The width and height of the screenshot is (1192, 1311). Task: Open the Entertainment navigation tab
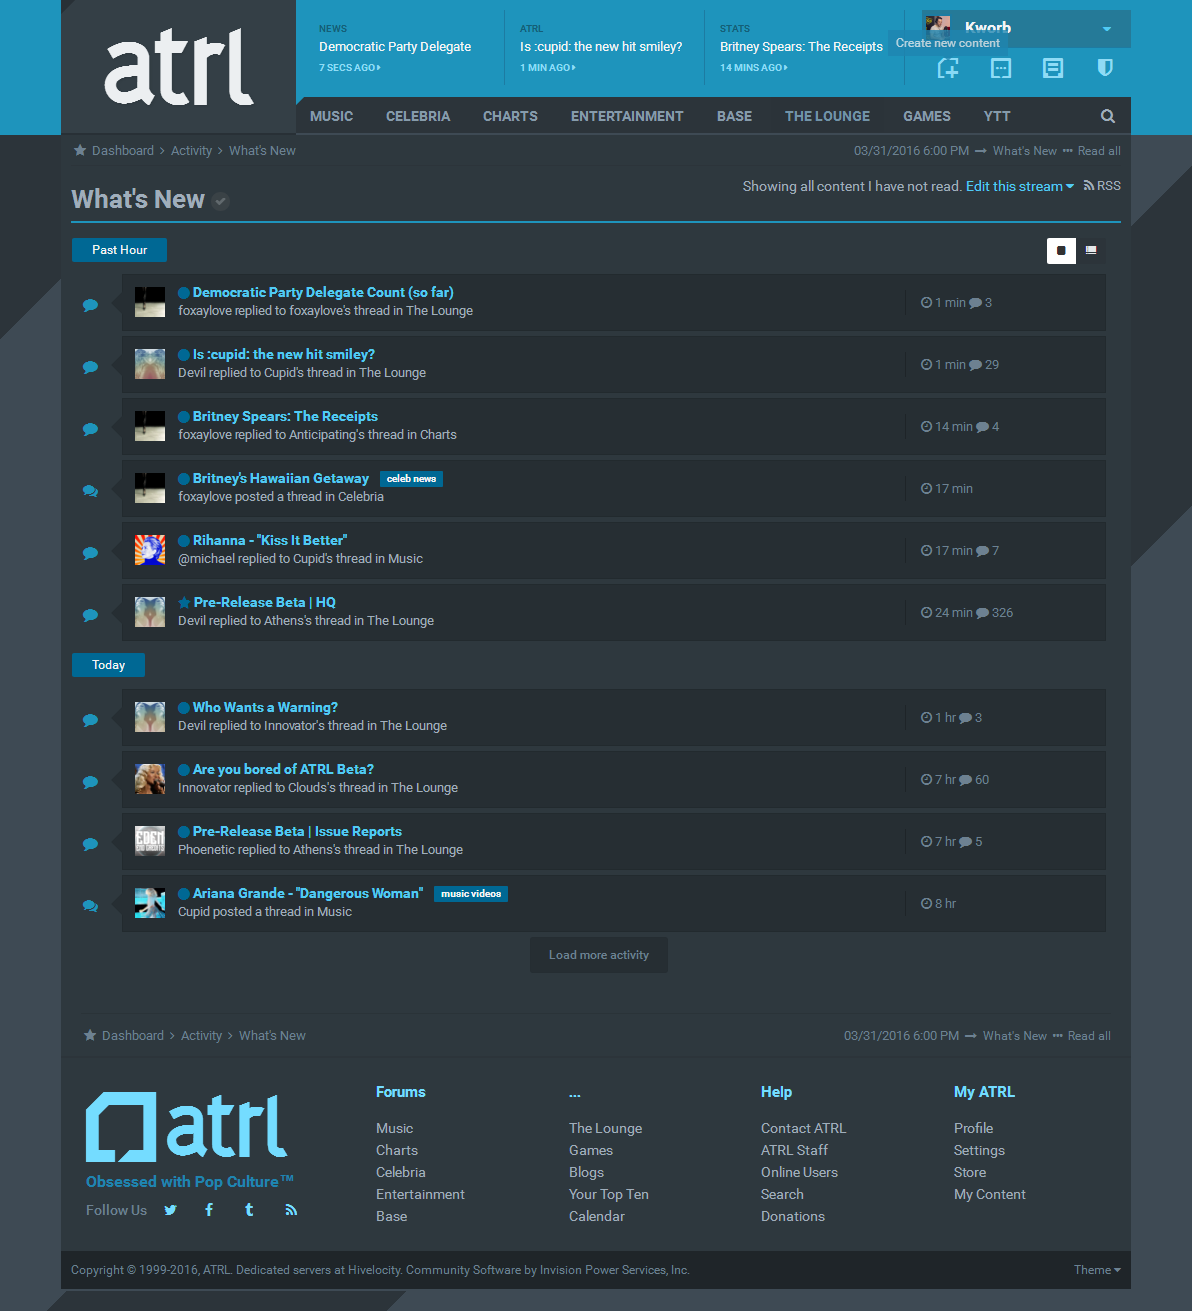coord(627,116)
